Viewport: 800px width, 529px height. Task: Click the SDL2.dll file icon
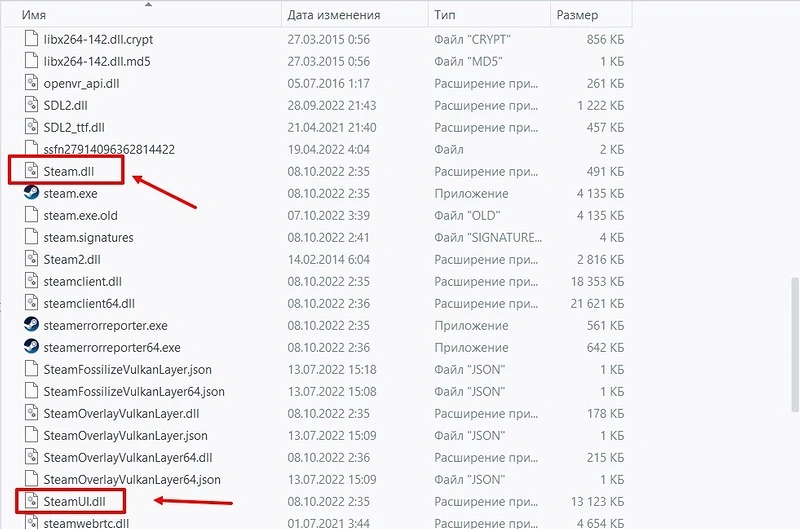[x=31, y=105]
